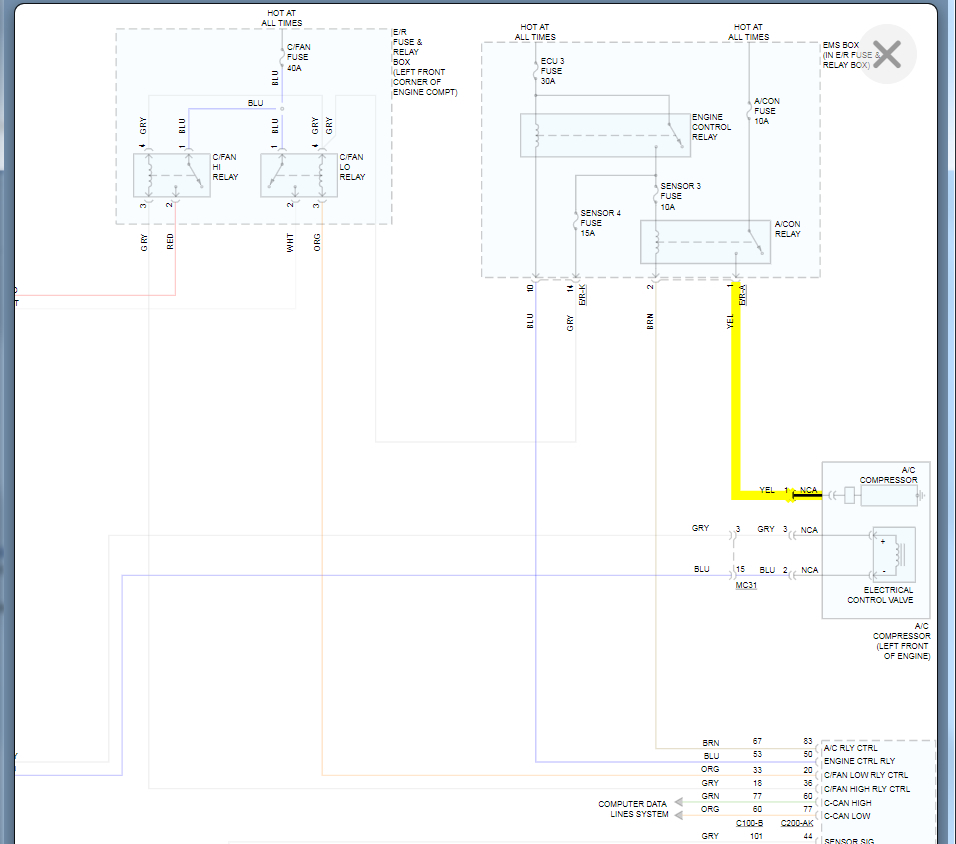Select the A/CON RELAY symbol

point(705,242)
